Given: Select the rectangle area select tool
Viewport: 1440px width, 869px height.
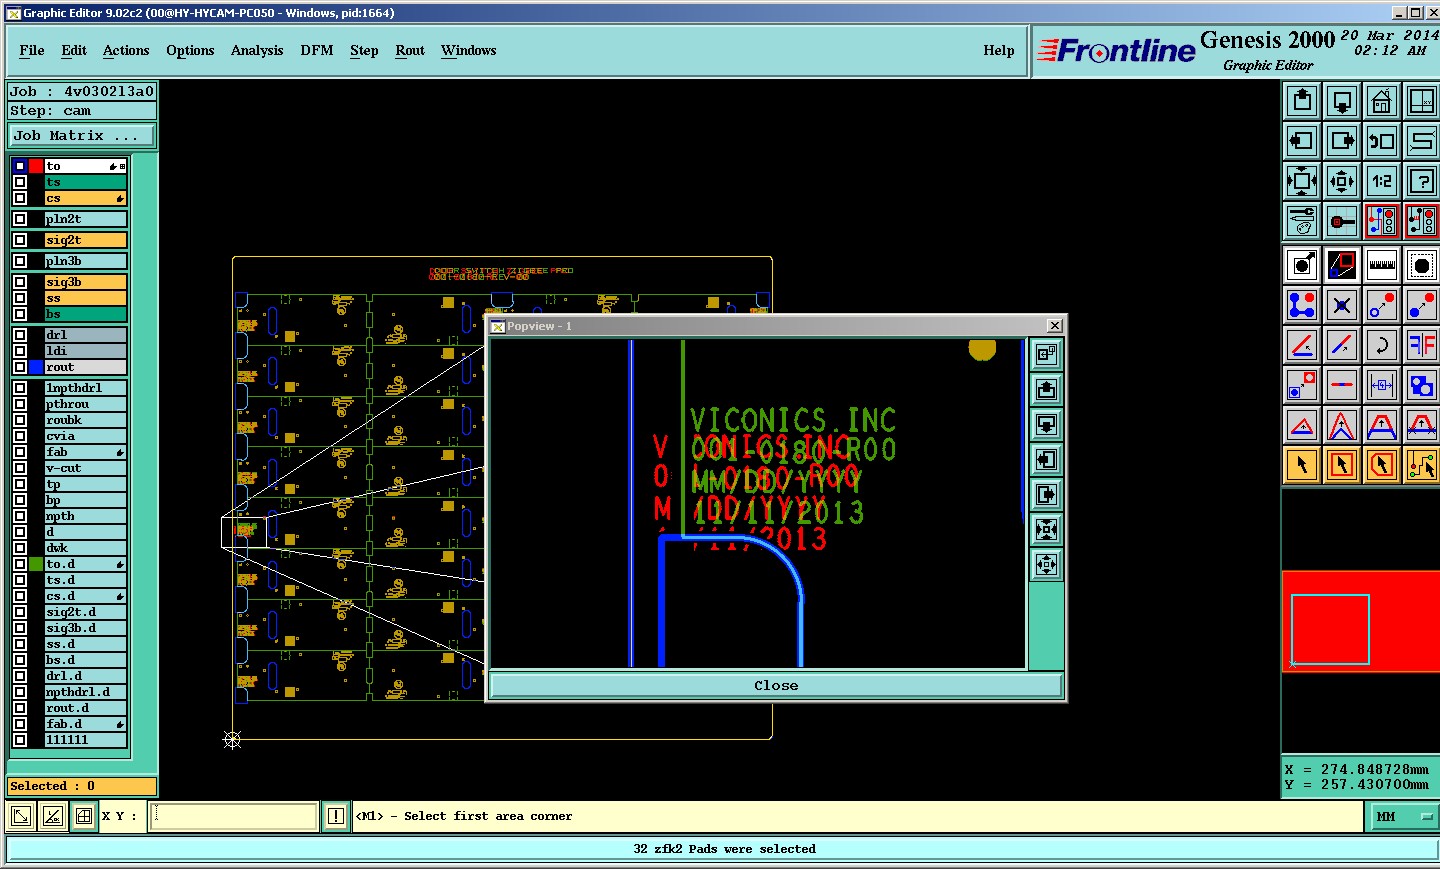Looking at the screenshot, I should tap(1342, 465).
